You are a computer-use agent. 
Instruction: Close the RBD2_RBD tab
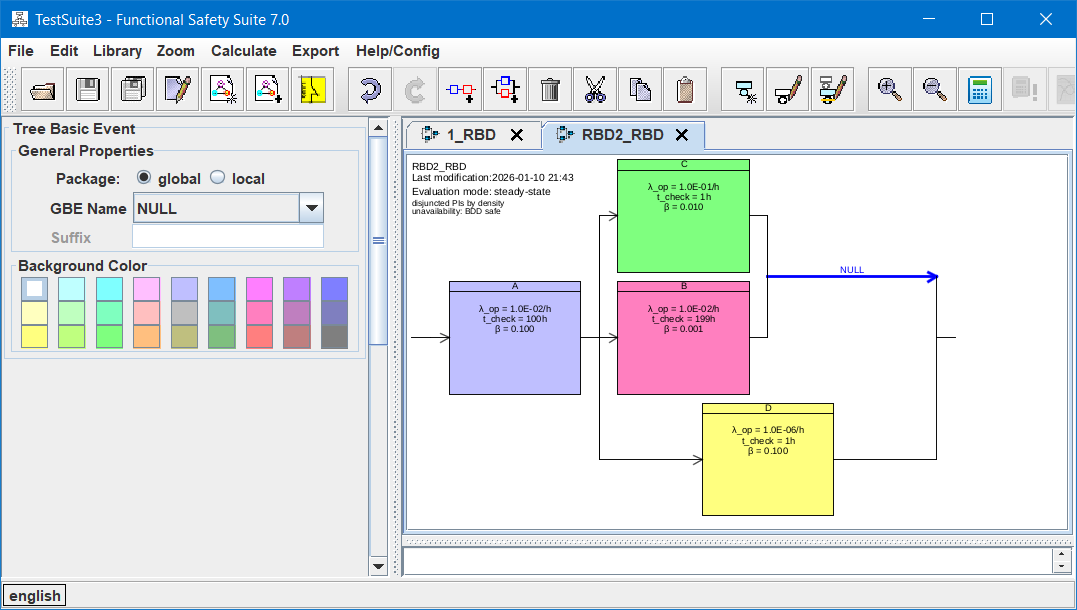tap(682, 135)
